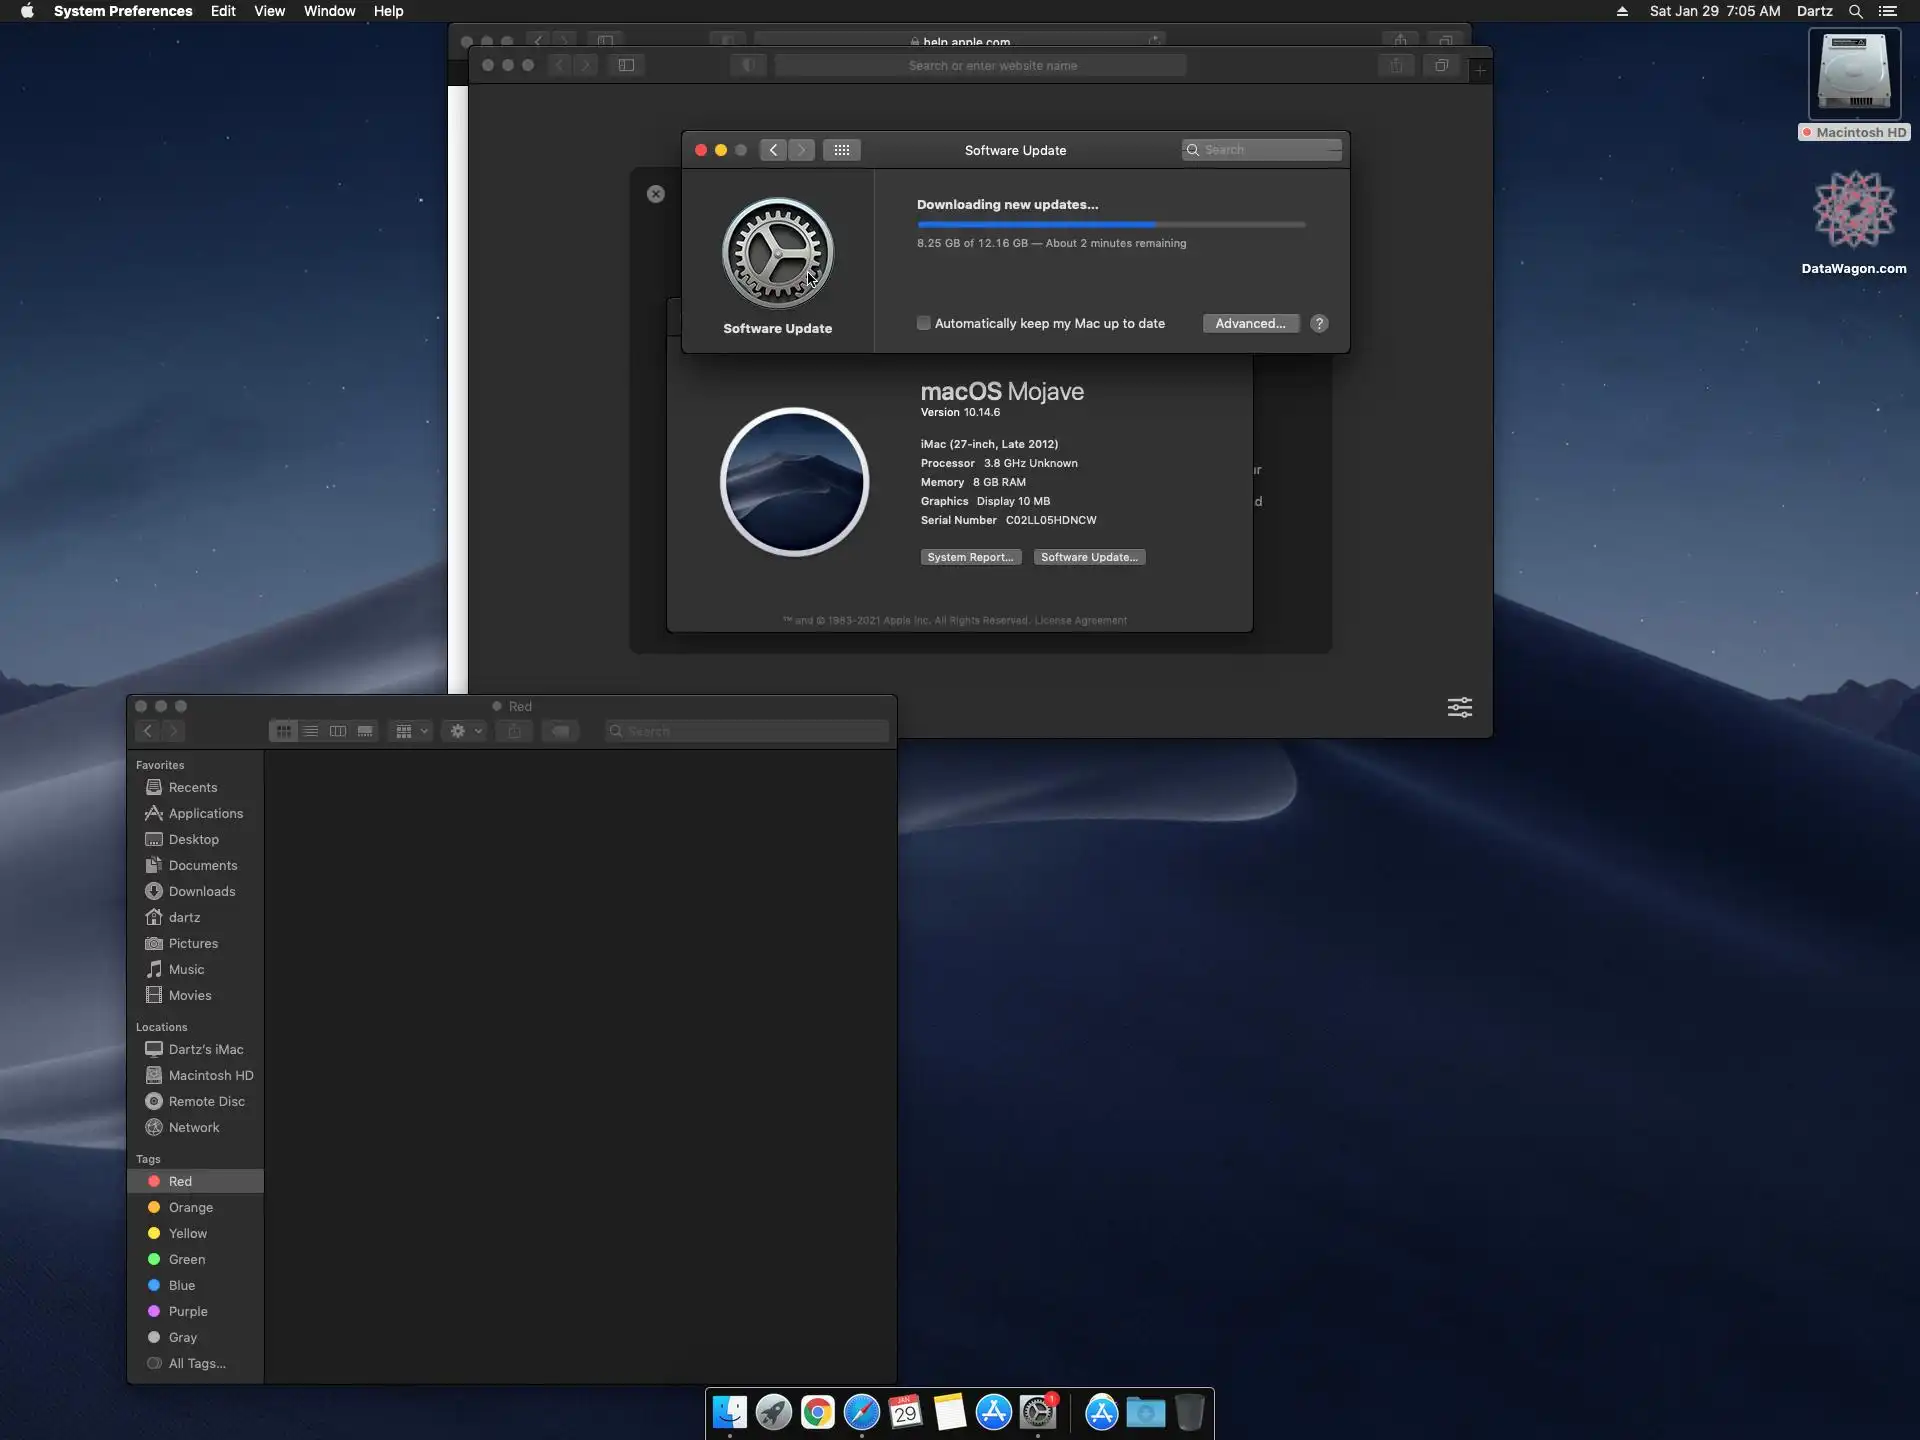This screenshot has height=1440, width=1920.
Task: Switch Finder to list view
Action: point(311,731)
